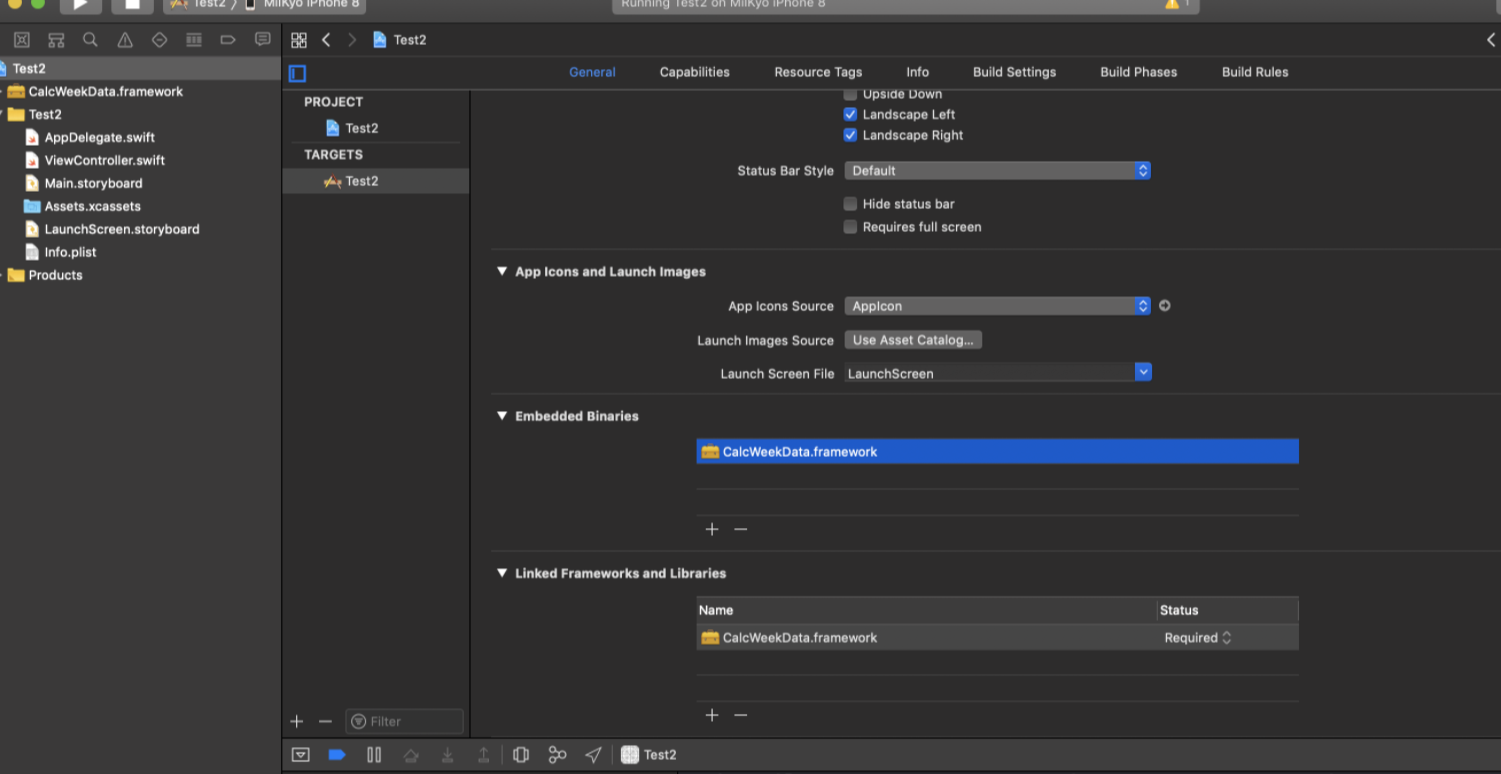Image resolution: width=1501 pixels, height=774 pixels.
Task: Switch to the Resource Tags tab
Action: (818, 72)
